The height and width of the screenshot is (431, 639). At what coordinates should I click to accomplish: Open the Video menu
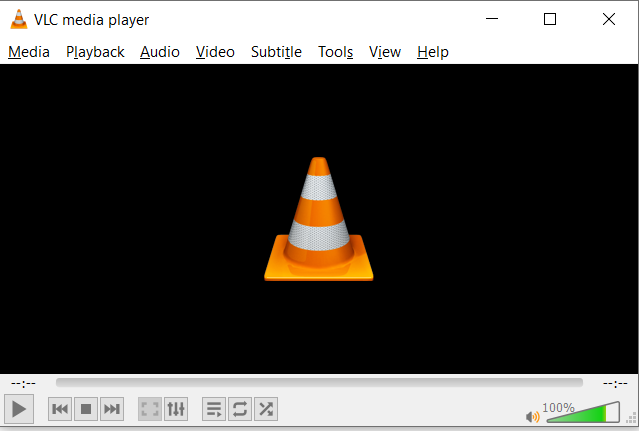(215, 52)
